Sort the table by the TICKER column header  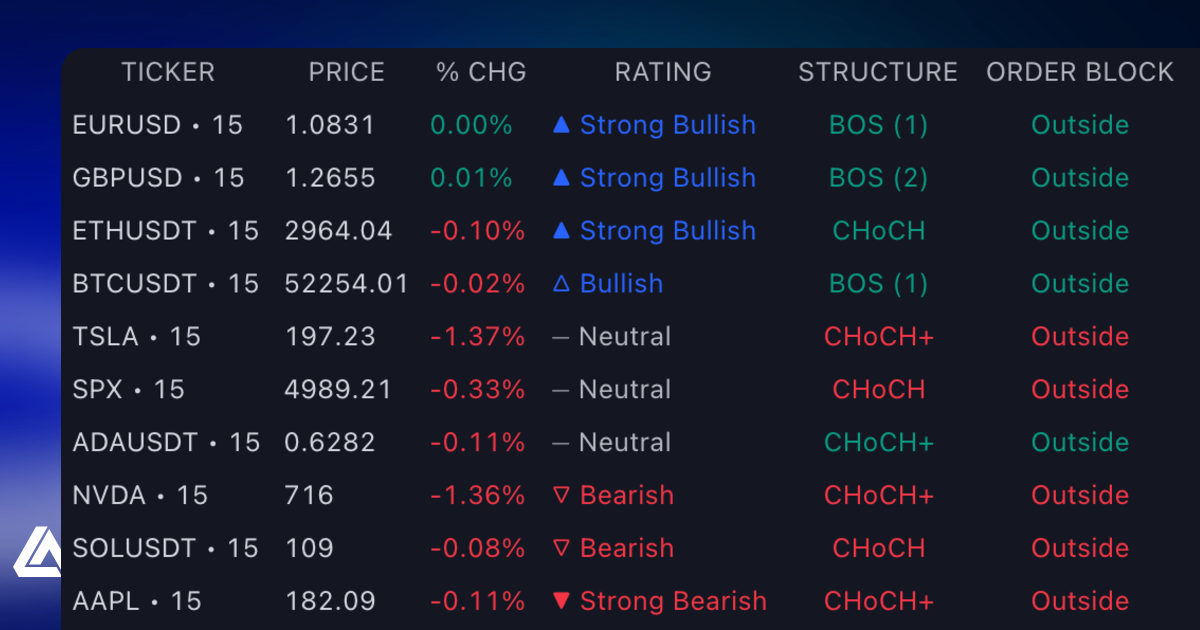point(168,71)
